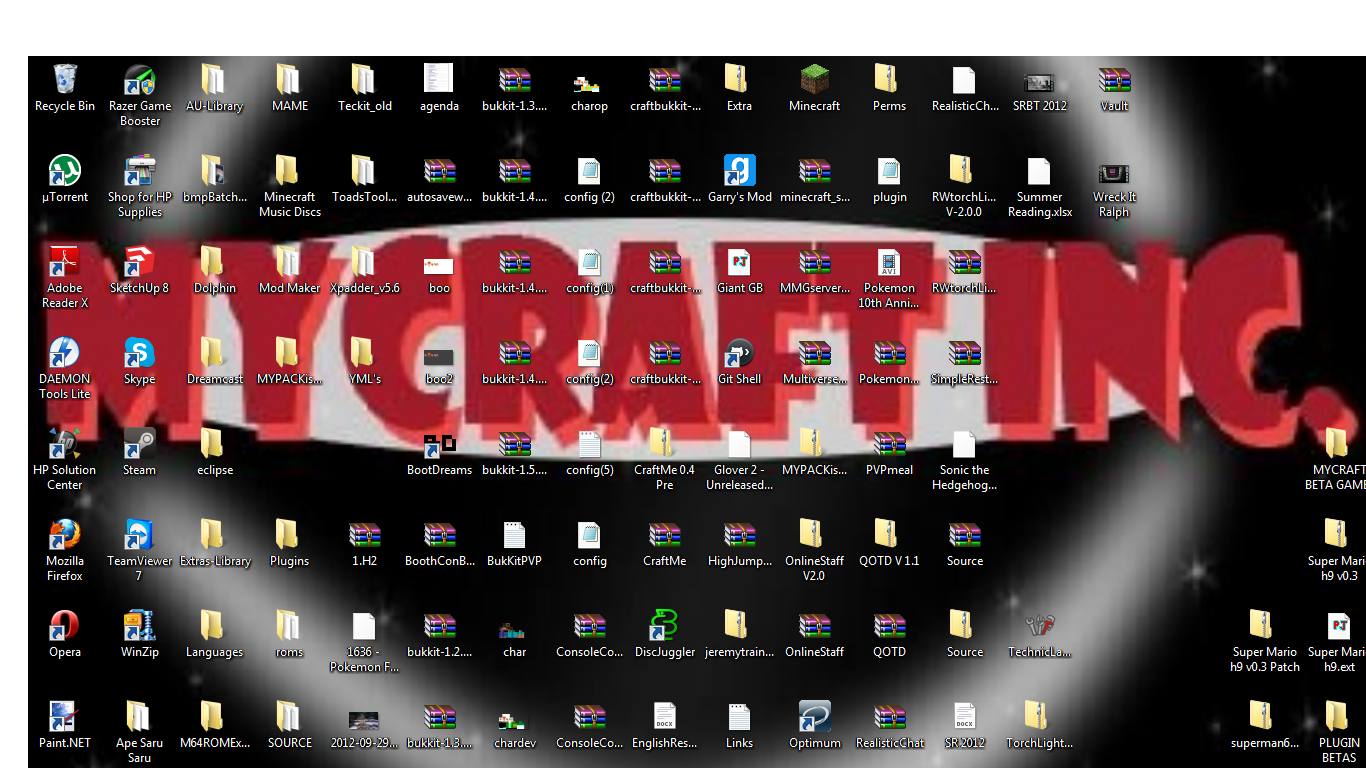Click the DAEMON Tools Lite shortcut

[65, 353]
